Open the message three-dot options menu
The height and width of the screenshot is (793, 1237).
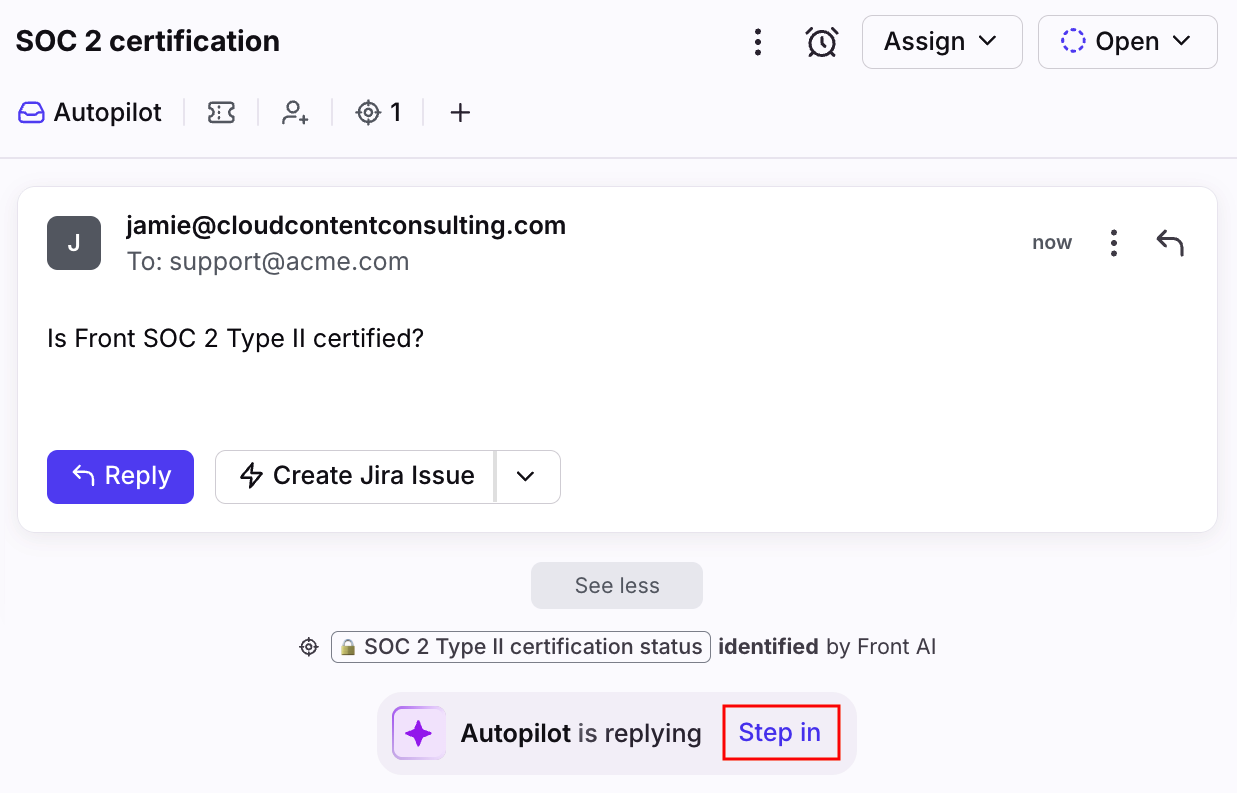tap(1113, 243)
